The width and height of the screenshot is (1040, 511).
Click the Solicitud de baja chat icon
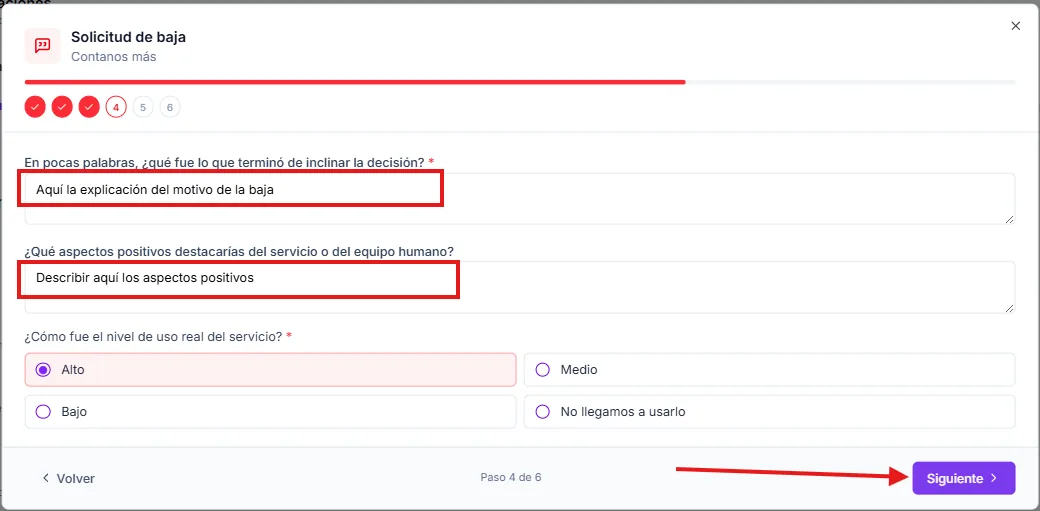coord(42,46)
